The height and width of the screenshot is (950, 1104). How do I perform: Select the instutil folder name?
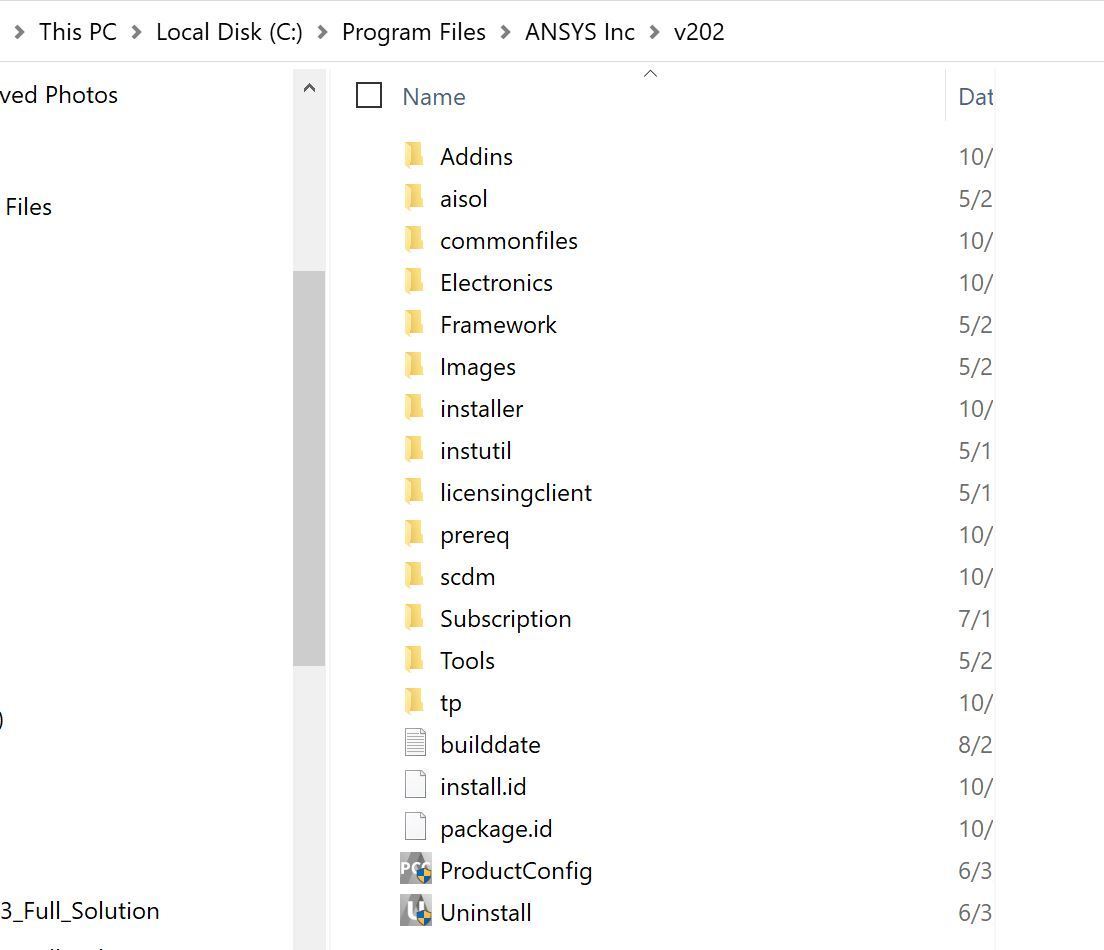pos(476,451)
